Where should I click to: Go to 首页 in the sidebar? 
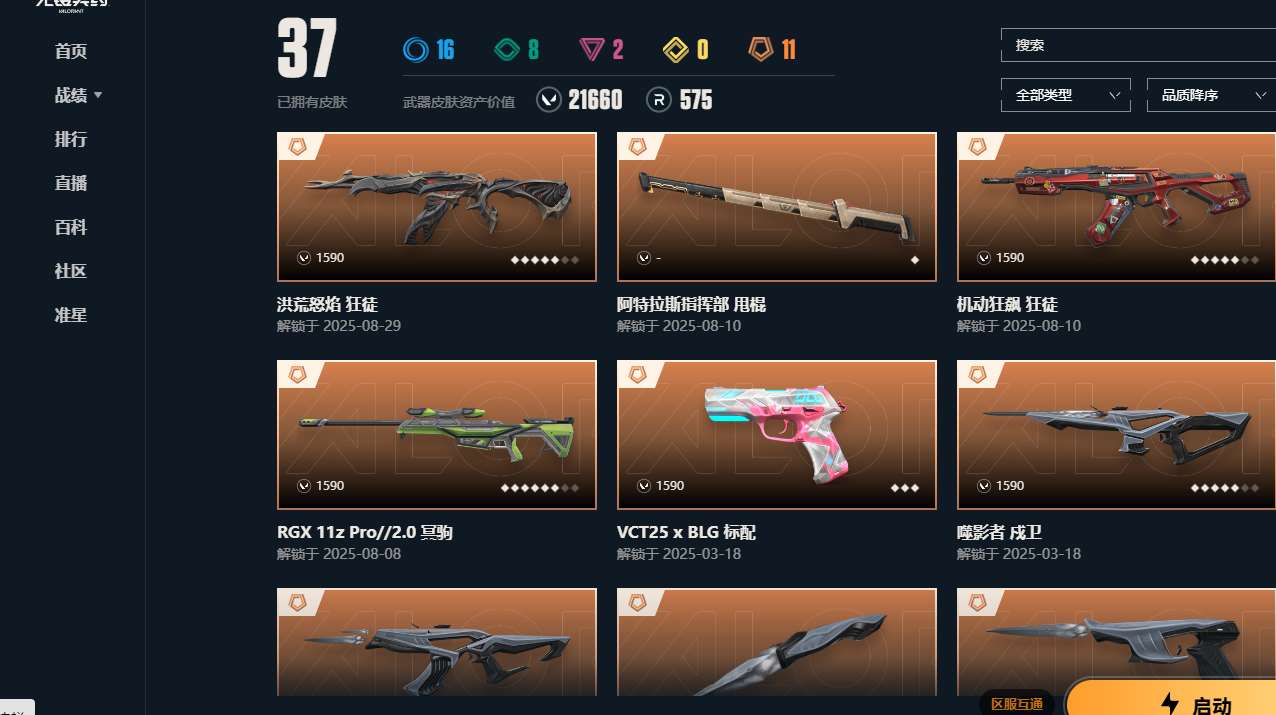(x=71, y=51)
